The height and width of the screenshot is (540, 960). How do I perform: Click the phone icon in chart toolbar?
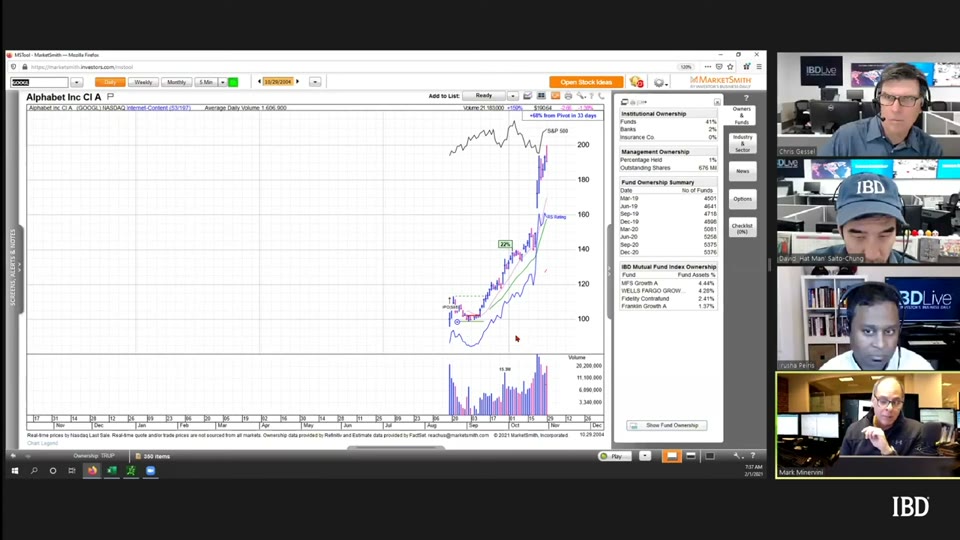[x=601, y=96]
